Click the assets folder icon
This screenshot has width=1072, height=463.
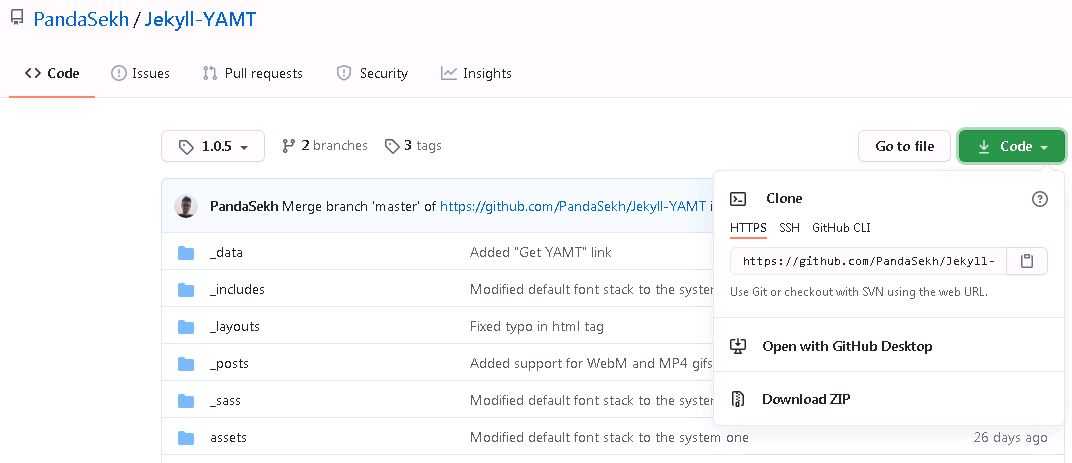(x=186, y=438)
